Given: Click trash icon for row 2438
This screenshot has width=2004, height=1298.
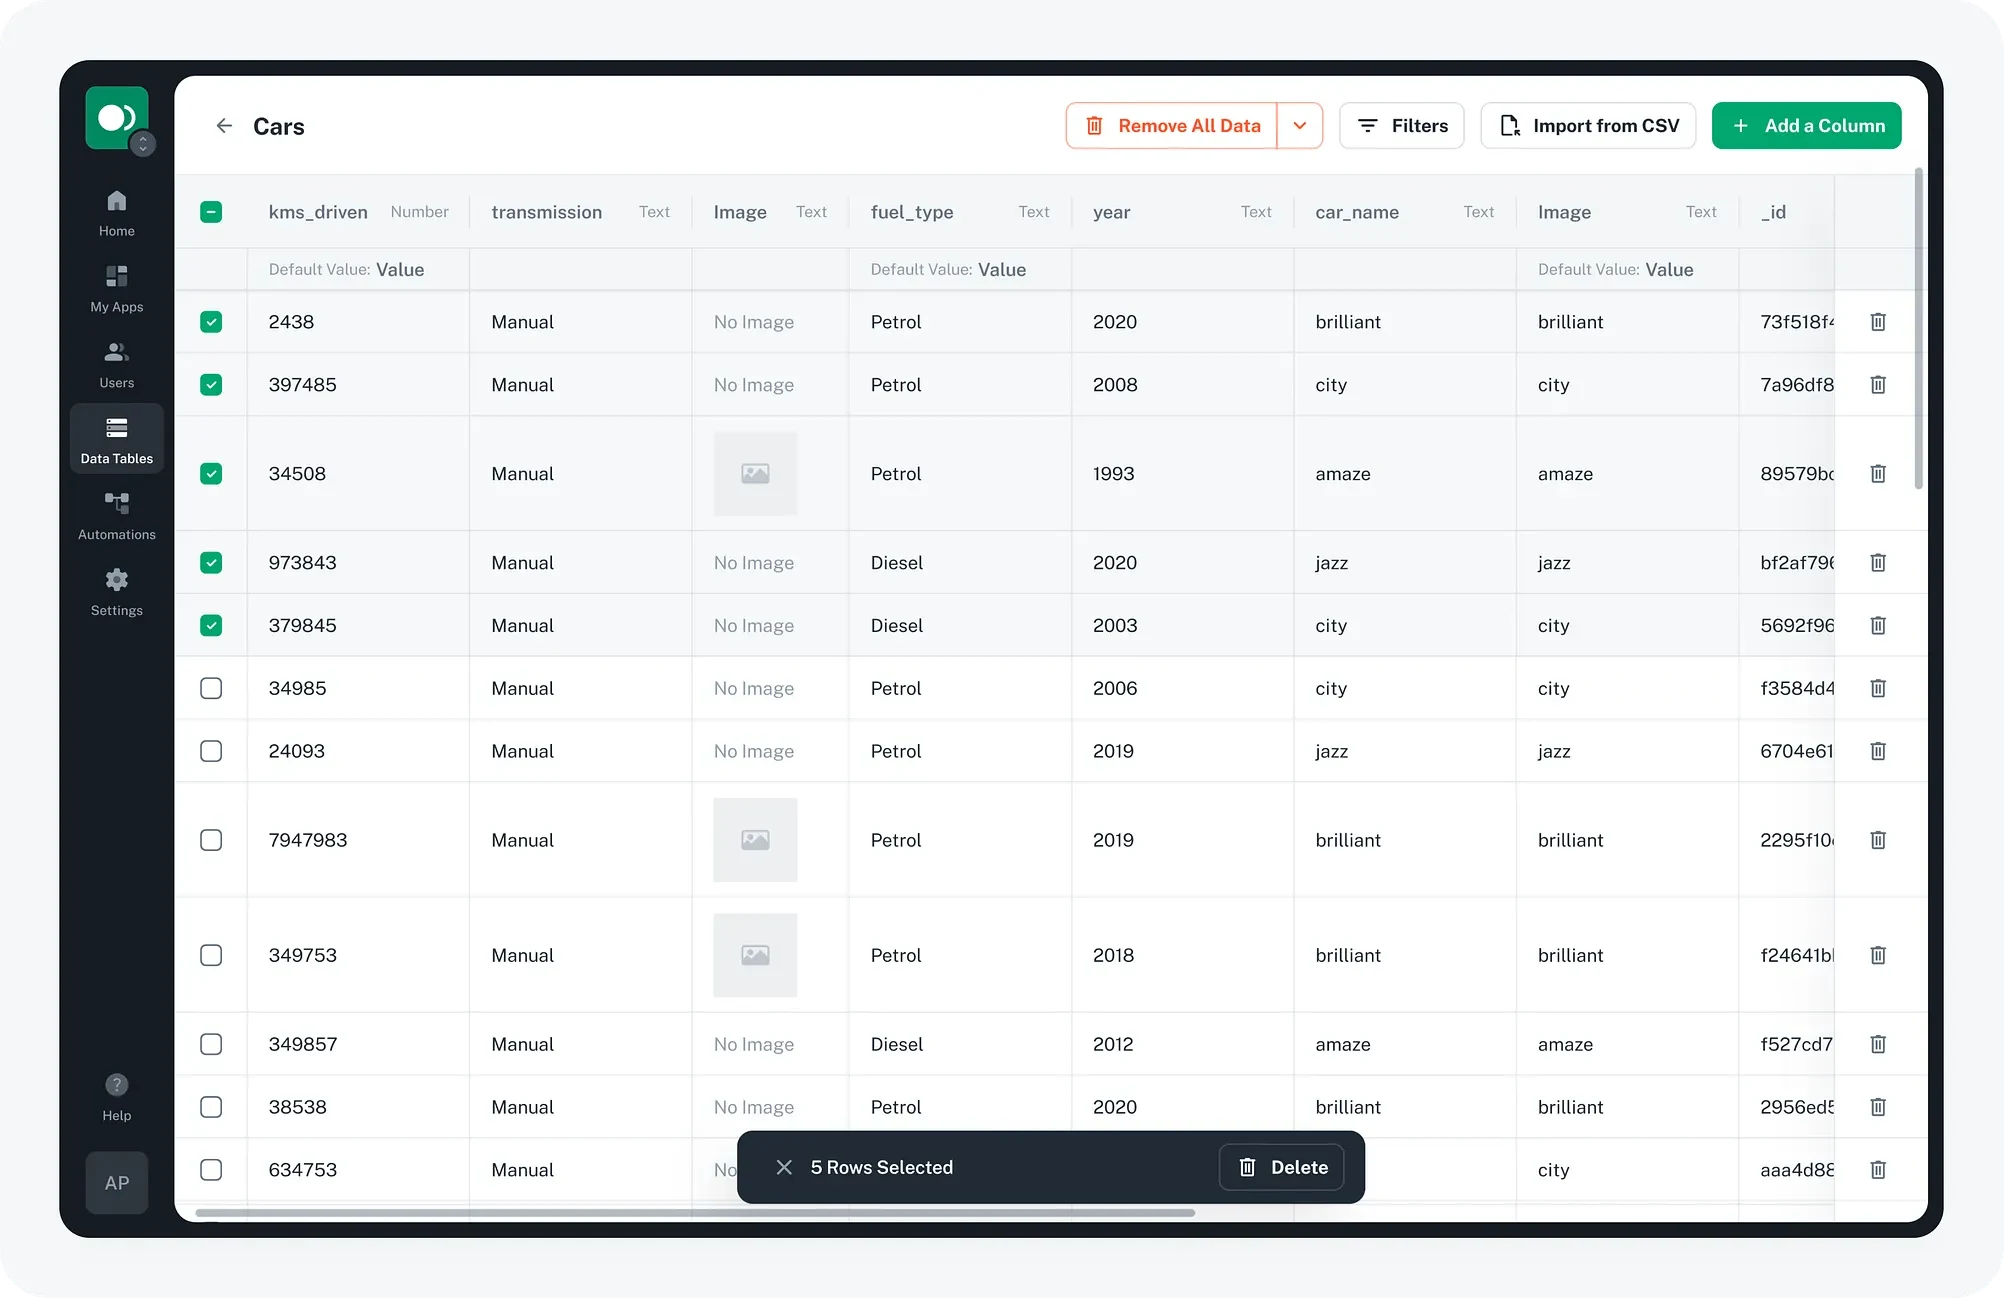Looking at the screenshot, I should [x=1878, y=322].
